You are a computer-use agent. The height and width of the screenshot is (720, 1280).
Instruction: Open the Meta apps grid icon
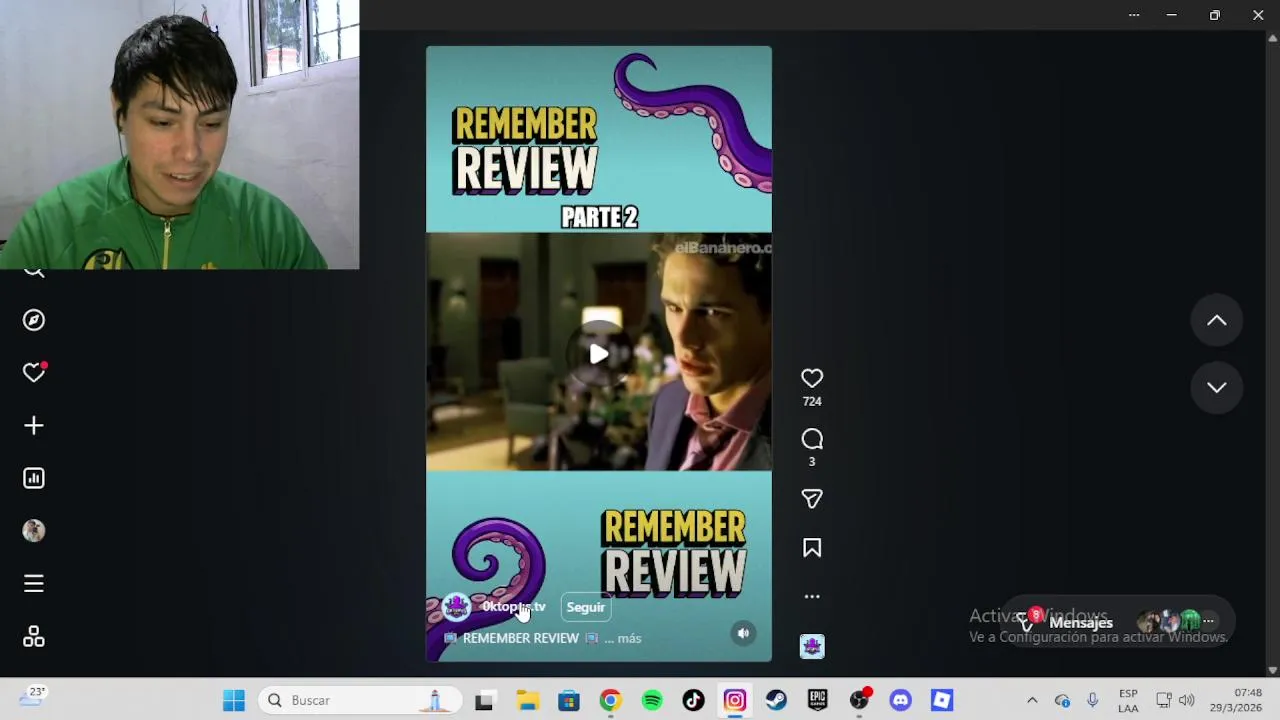pyautogui.click(x=34, y=637)
